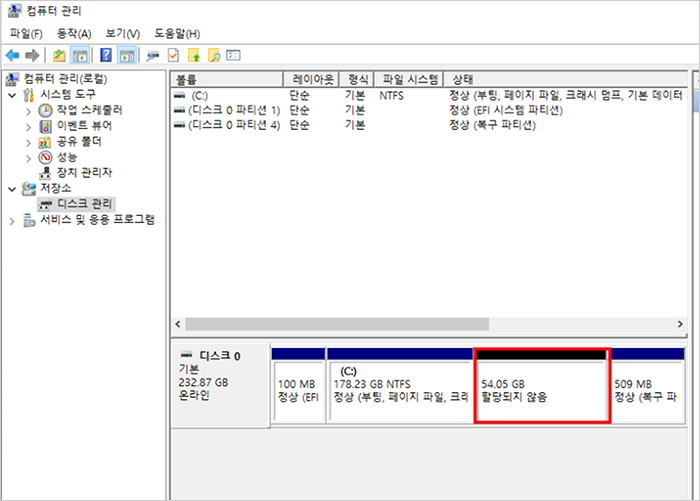700x501 pixels.
Task: Click the 저장소 storage icon
Action: (29, 188)
